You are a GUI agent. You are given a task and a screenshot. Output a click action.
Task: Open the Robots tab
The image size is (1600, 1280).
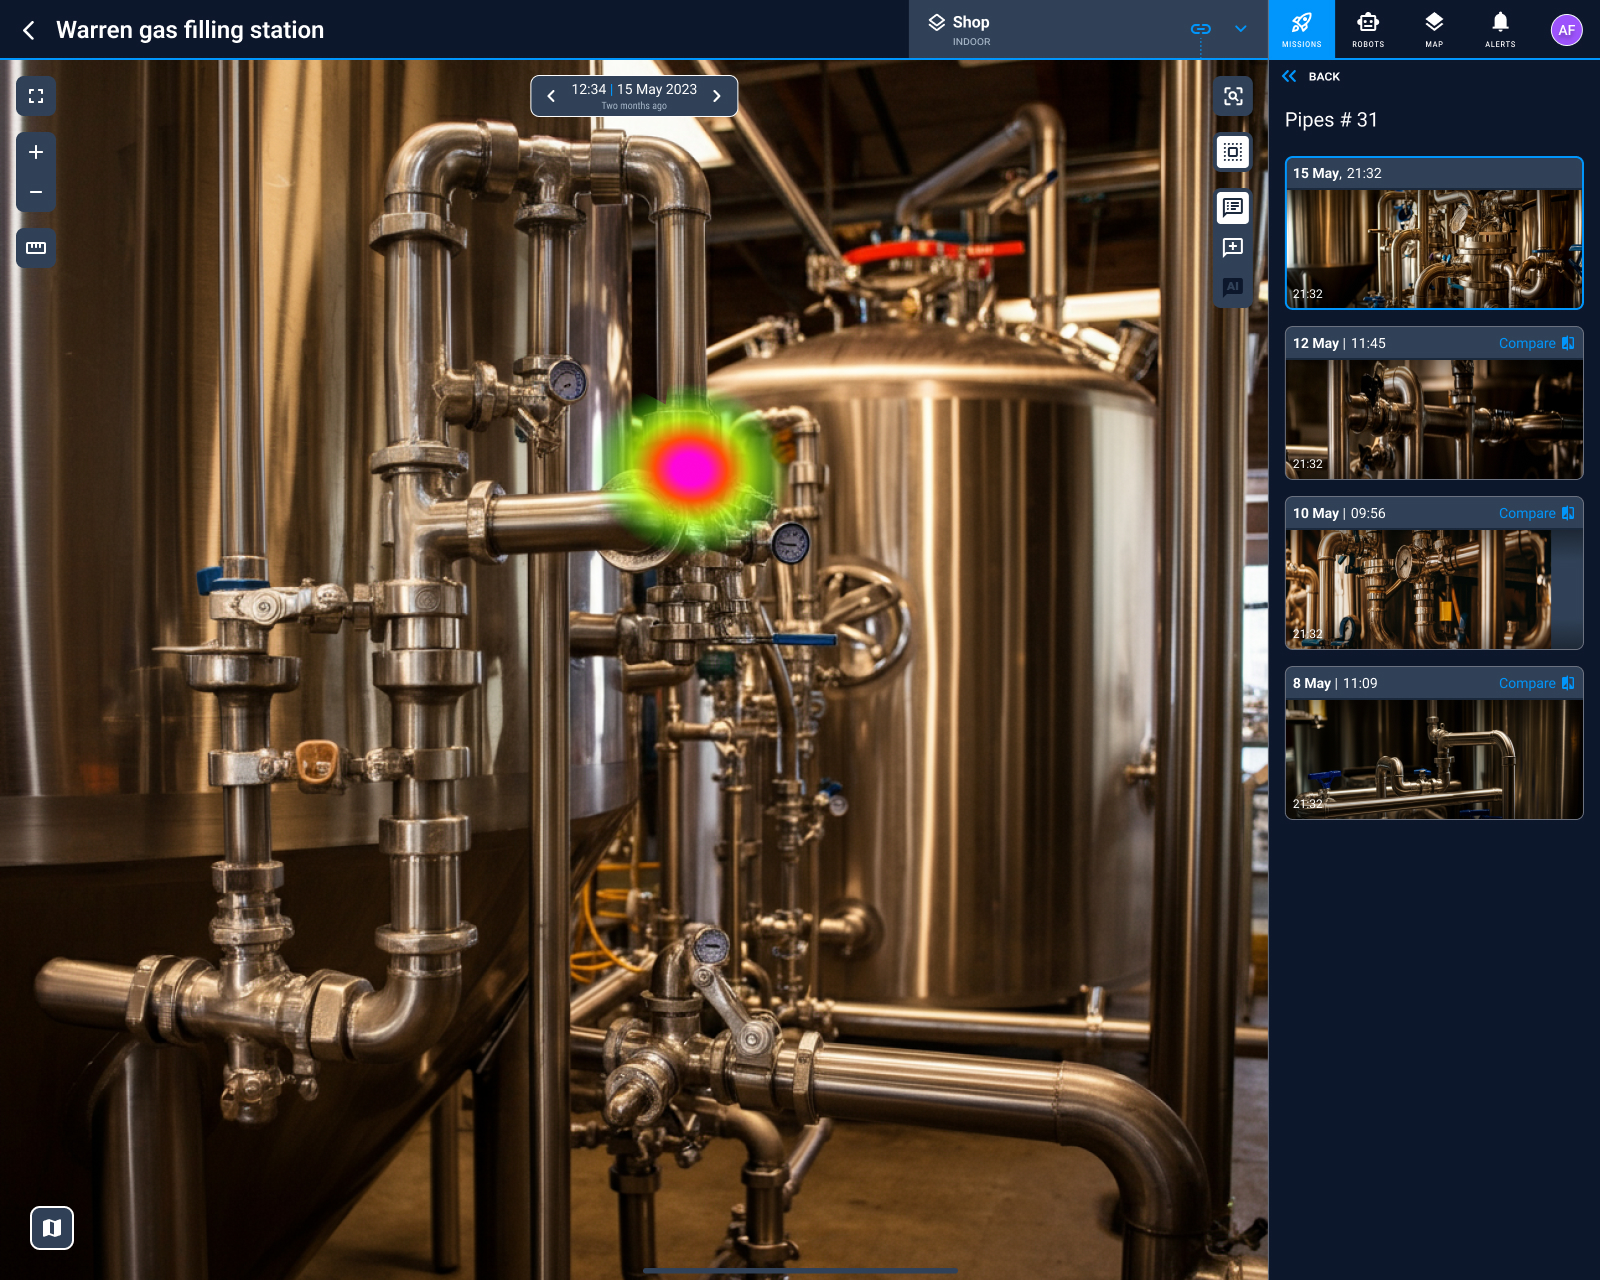click(x=1368, y=29)
